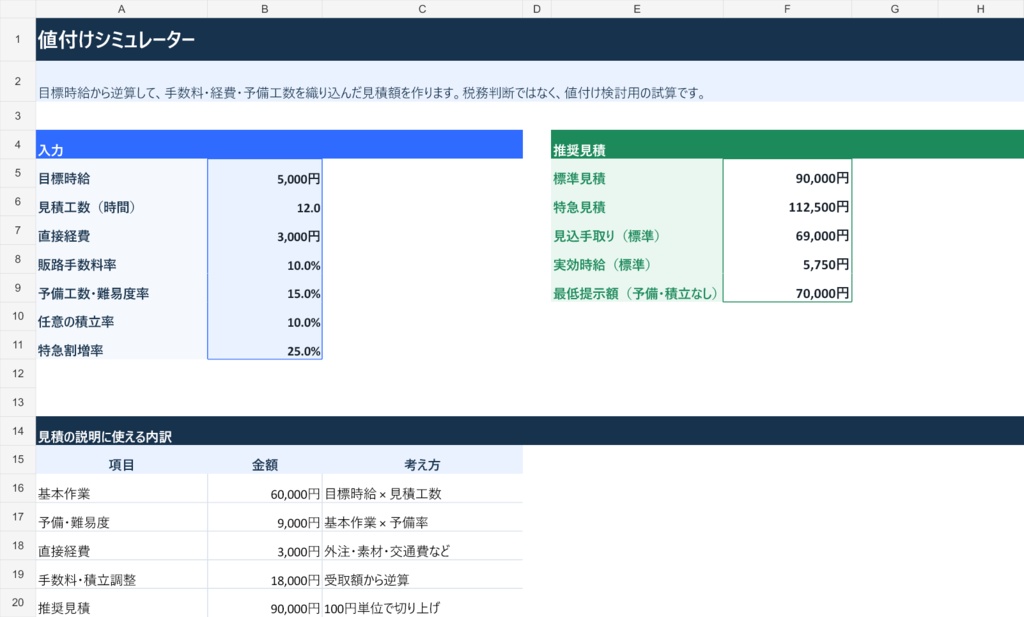This screenshot has height=617, width=1024.
Task: Select the 100円単位で切り上げ note
Action: pos(422,603)
